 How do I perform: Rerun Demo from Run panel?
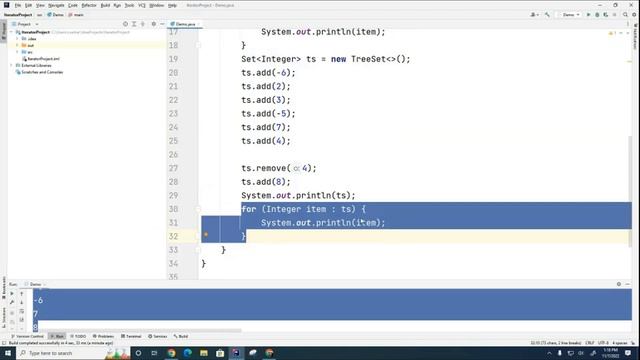tap(12, 293)
